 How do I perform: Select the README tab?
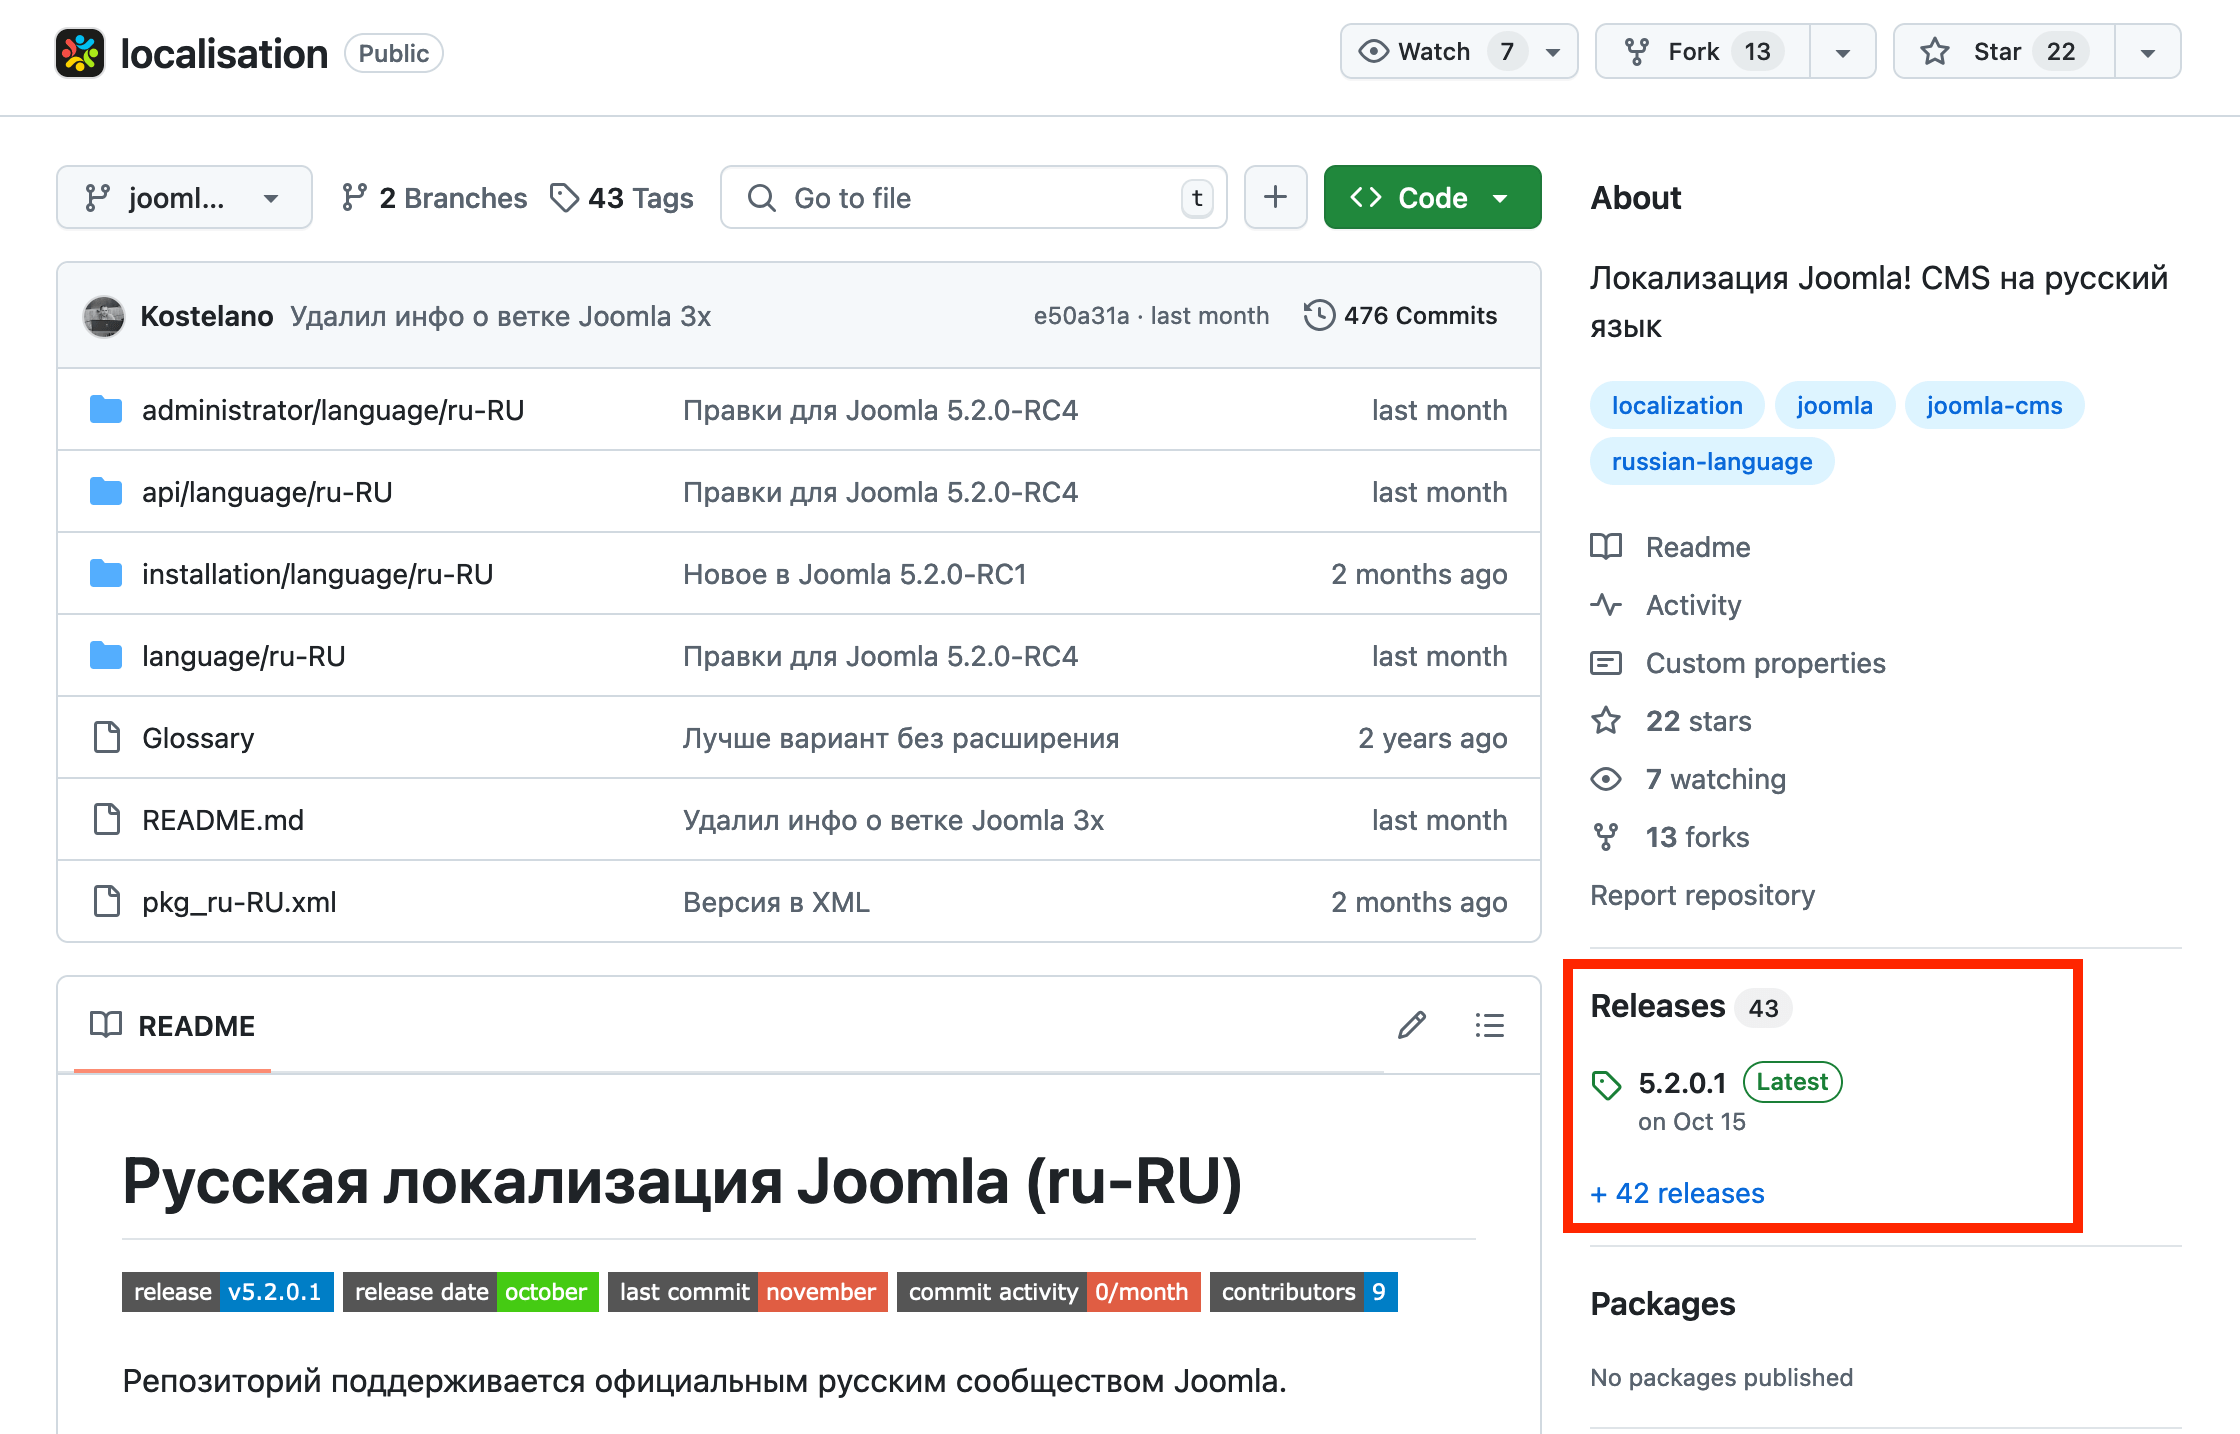click(x=172, y=1026)
